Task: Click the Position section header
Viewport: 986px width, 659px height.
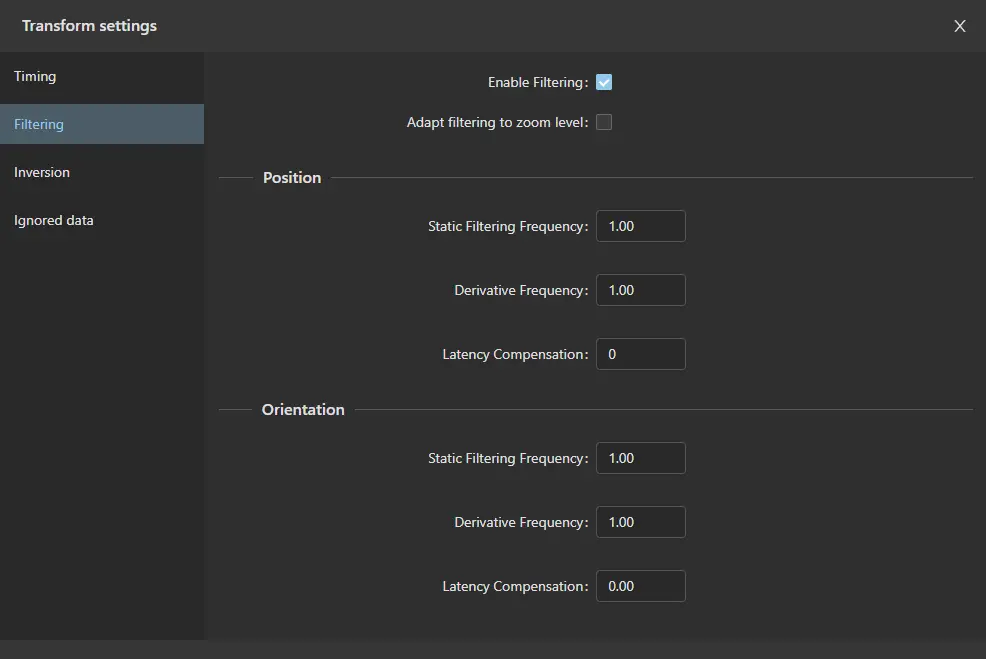Action: pos(292,178)
